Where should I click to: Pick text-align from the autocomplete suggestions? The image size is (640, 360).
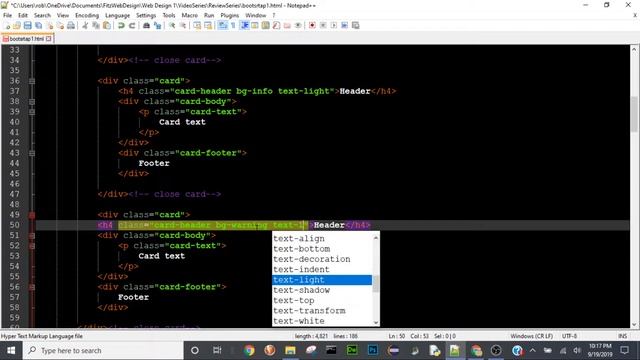pos(322,239)
